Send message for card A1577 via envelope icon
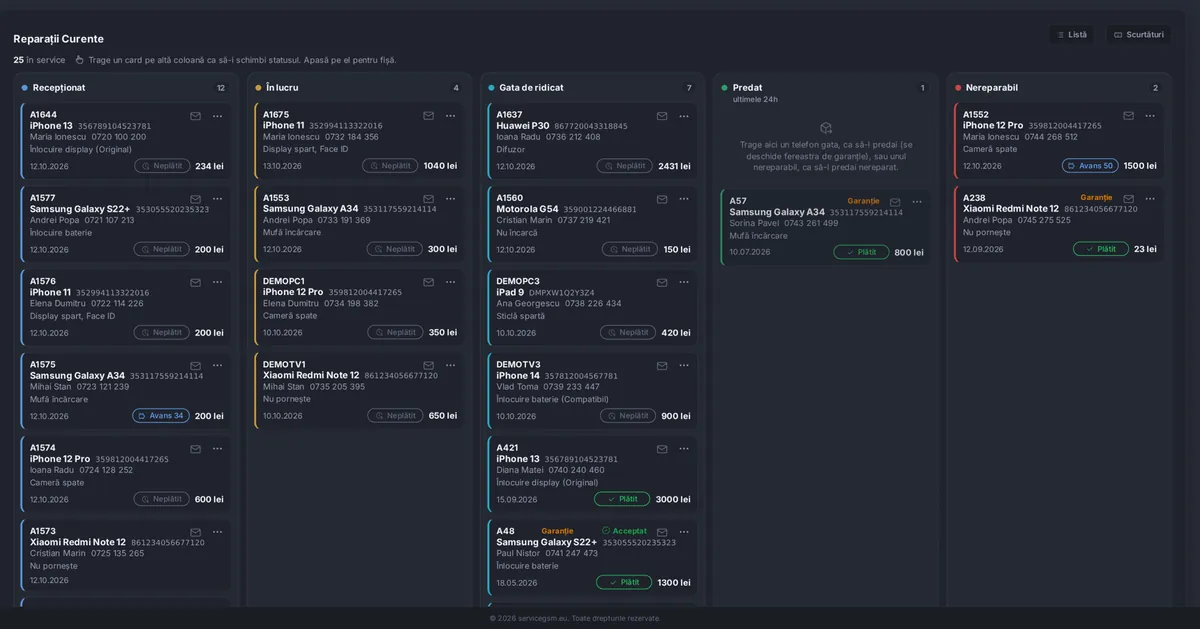Image resolution: width=1200 pixels, height=629 pixels. point(196,199)
